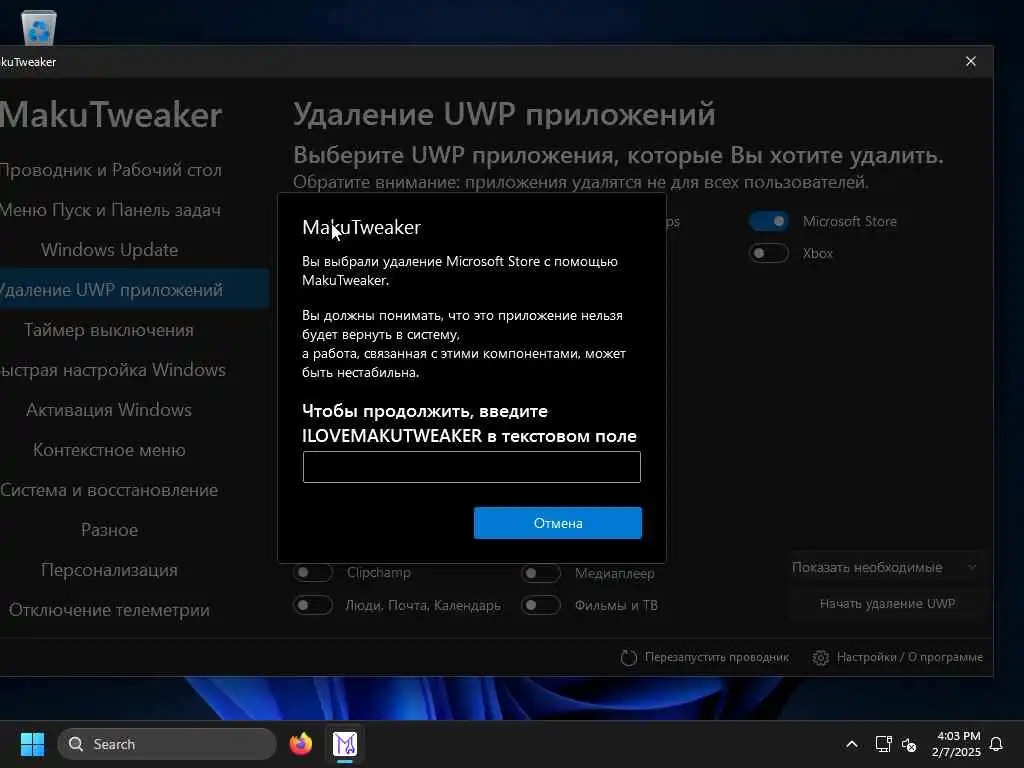Click the Отмена button in the dialog
1024x768 pixels.
tap(558, 523)
